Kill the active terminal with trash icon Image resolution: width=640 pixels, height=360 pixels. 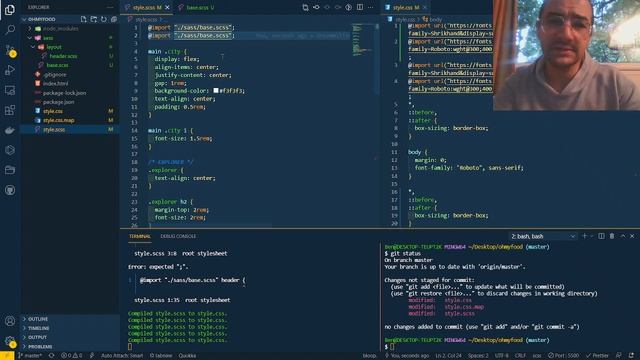tap(612, 236)
